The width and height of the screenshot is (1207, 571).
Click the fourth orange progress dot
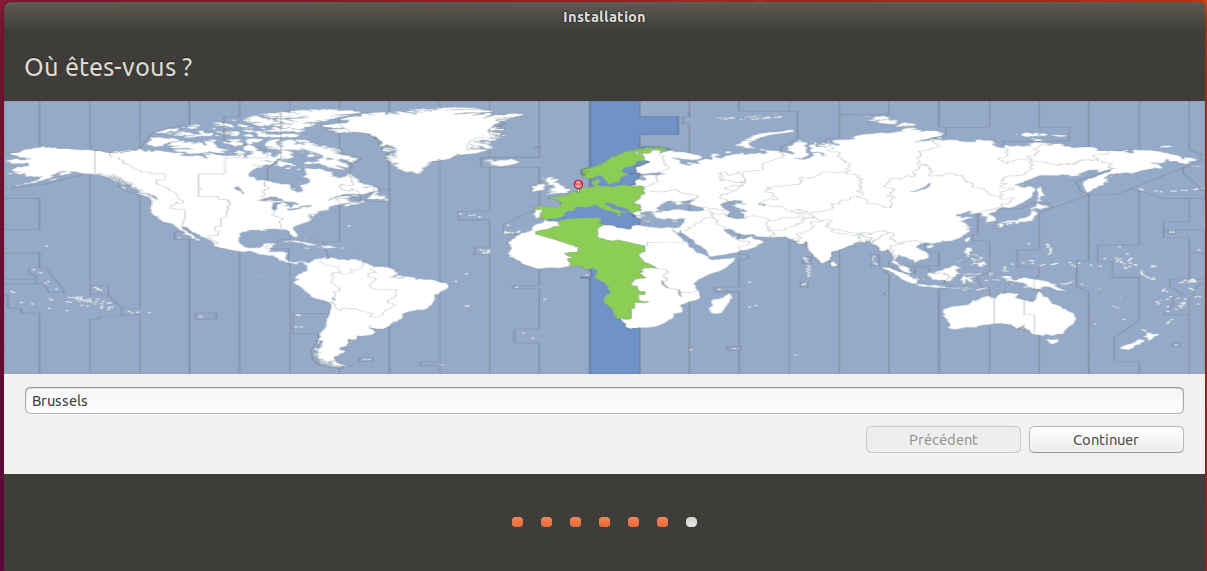coord(604,522)
